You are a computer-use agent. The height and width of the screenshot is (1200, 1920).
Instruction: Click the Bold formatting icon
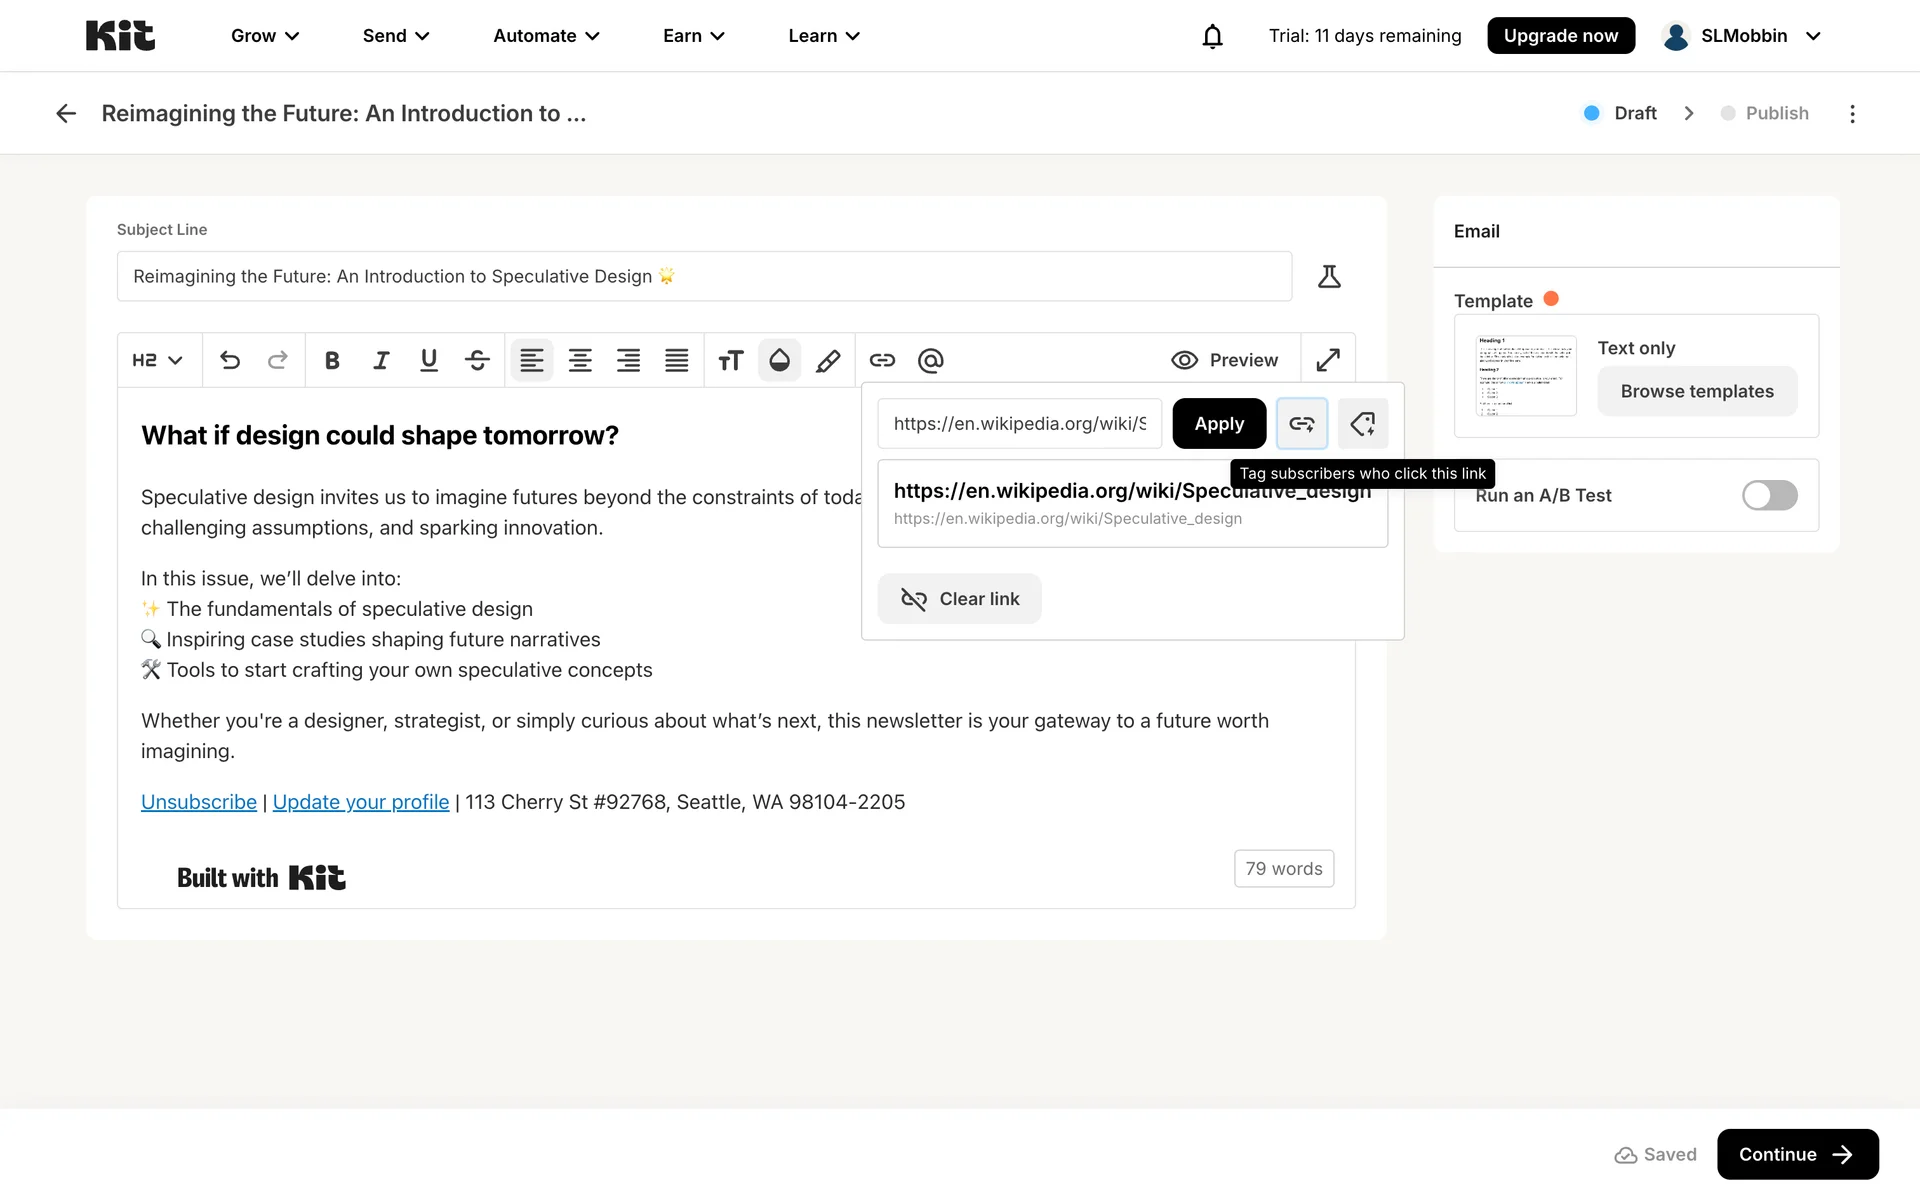[332, 360]
